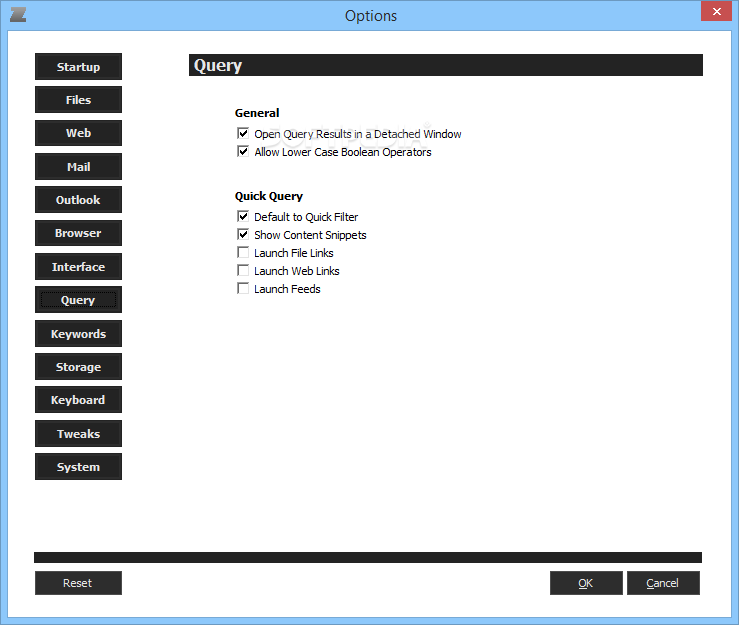Select the Query sidebar button
Screen dimensions: 739x625
[x=78, y=300]
